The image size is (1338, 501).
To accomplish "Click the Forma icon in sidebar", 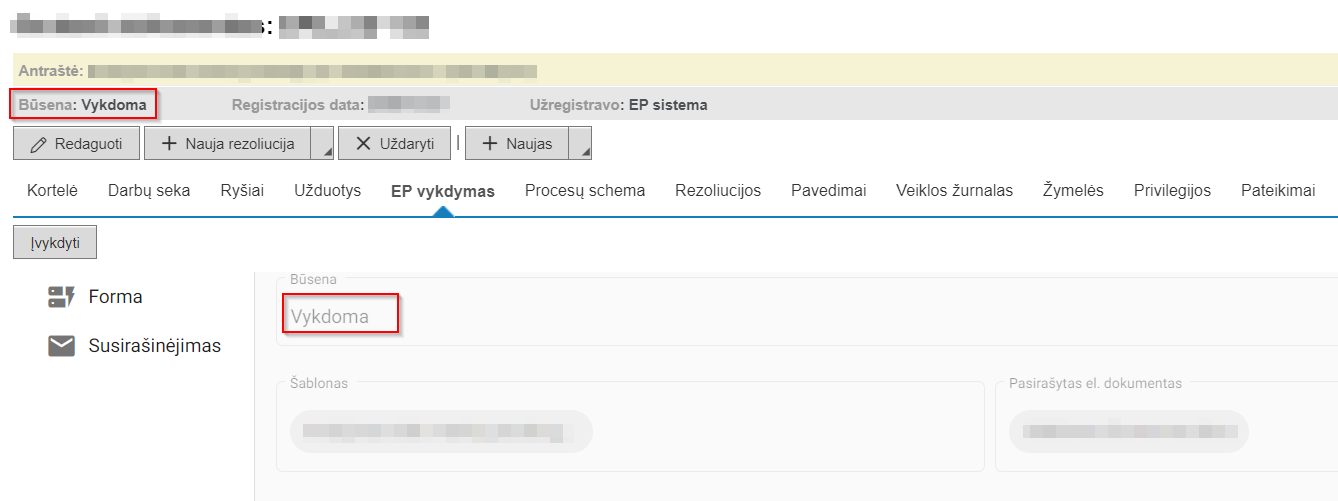I will pyautogui.click(x=62, y=297).
